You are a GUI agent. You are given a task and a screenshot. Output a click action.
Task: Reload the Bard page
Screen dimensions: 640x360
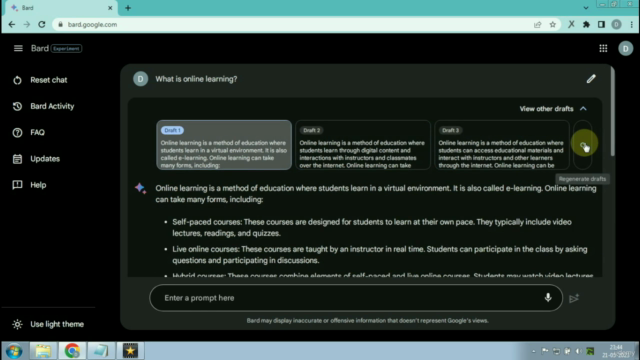42,24
